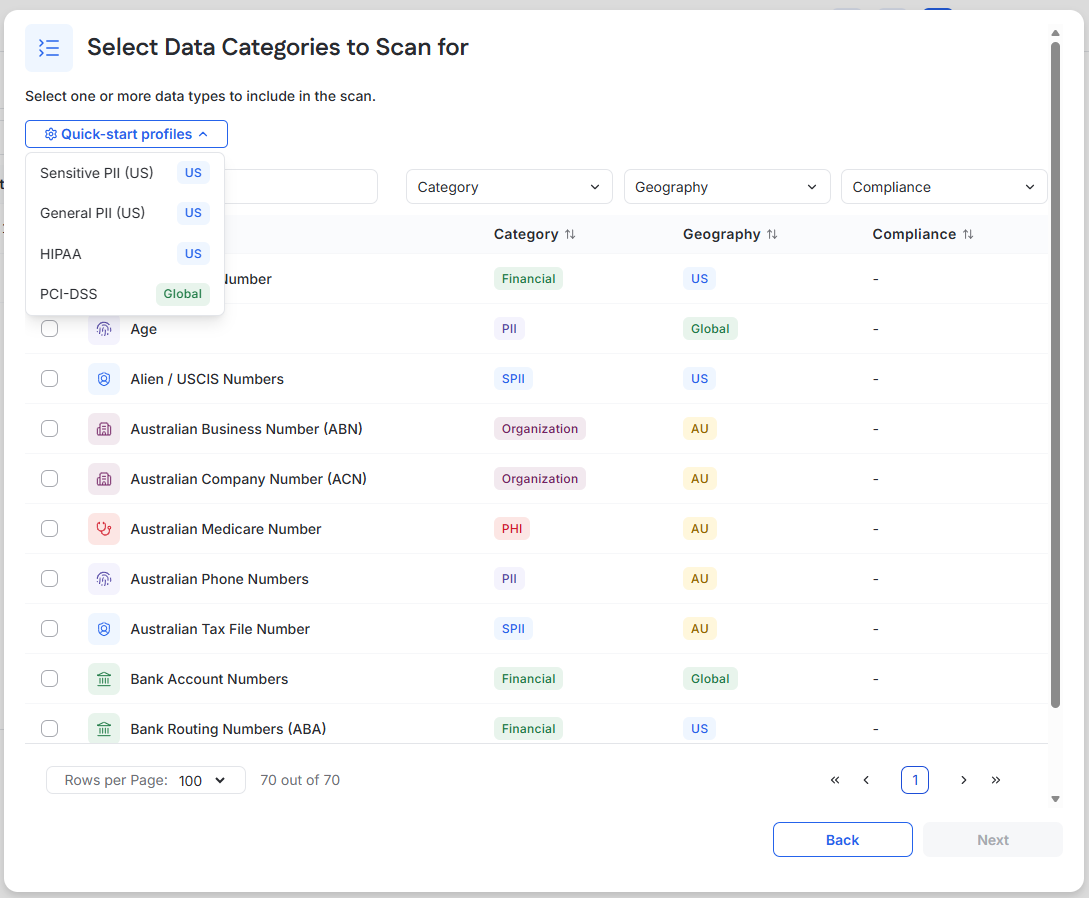Check the Age data category checkbox
1089x898 pixels.
point(49,329)
